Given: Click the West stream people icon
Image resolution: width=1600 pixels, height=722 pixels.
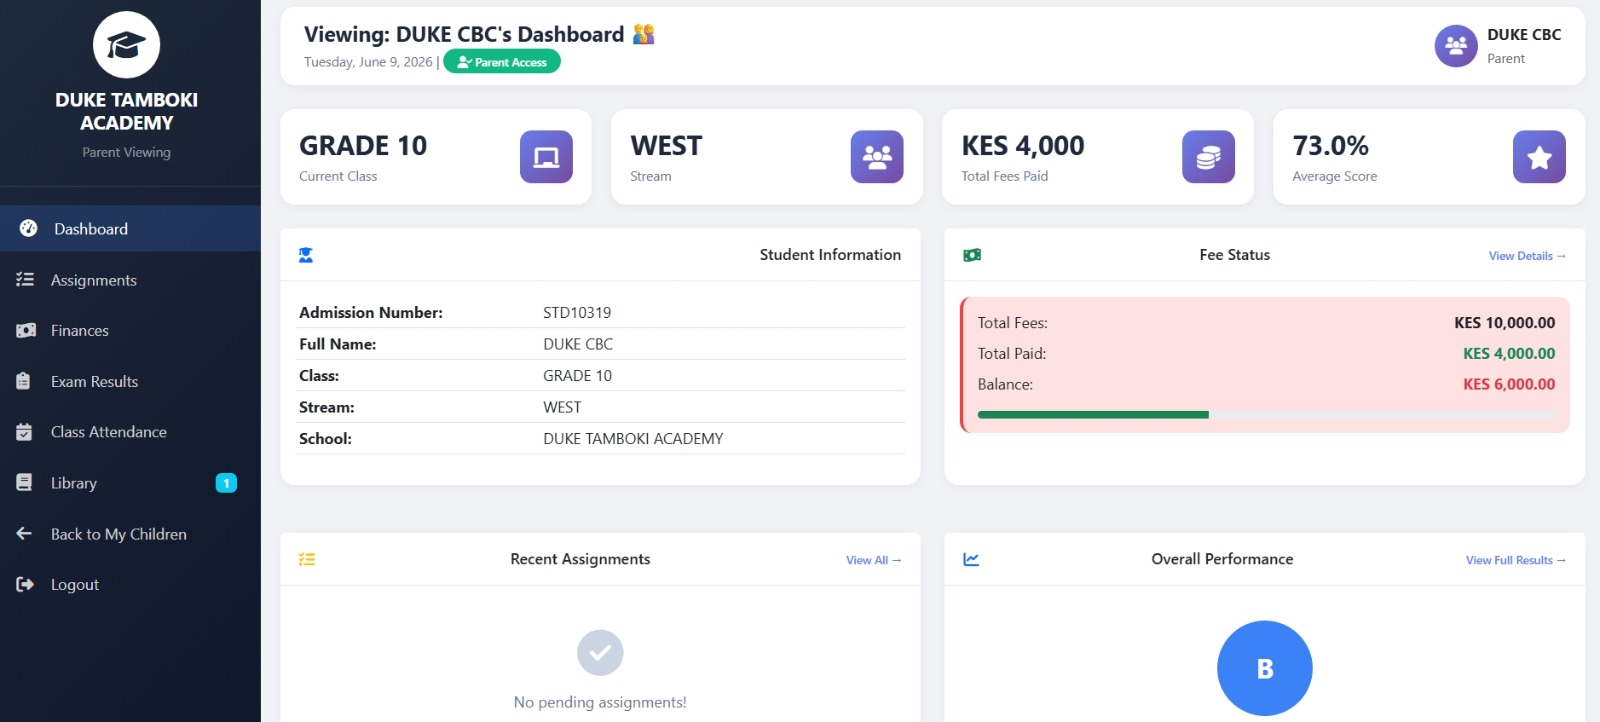Looking at the screenshot, I should [x=877, y=157].
